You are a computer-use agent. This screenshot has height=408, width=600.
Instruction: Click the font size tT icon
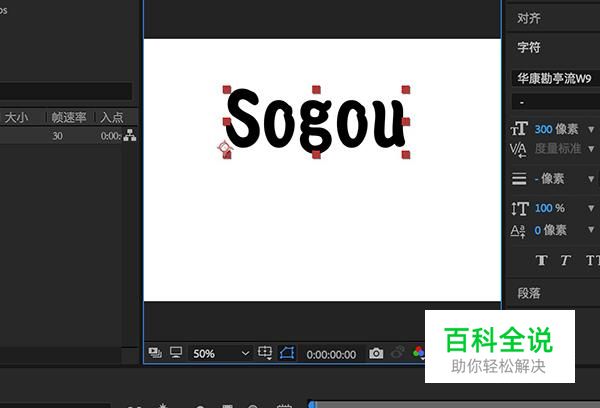(x=519, y=129)
